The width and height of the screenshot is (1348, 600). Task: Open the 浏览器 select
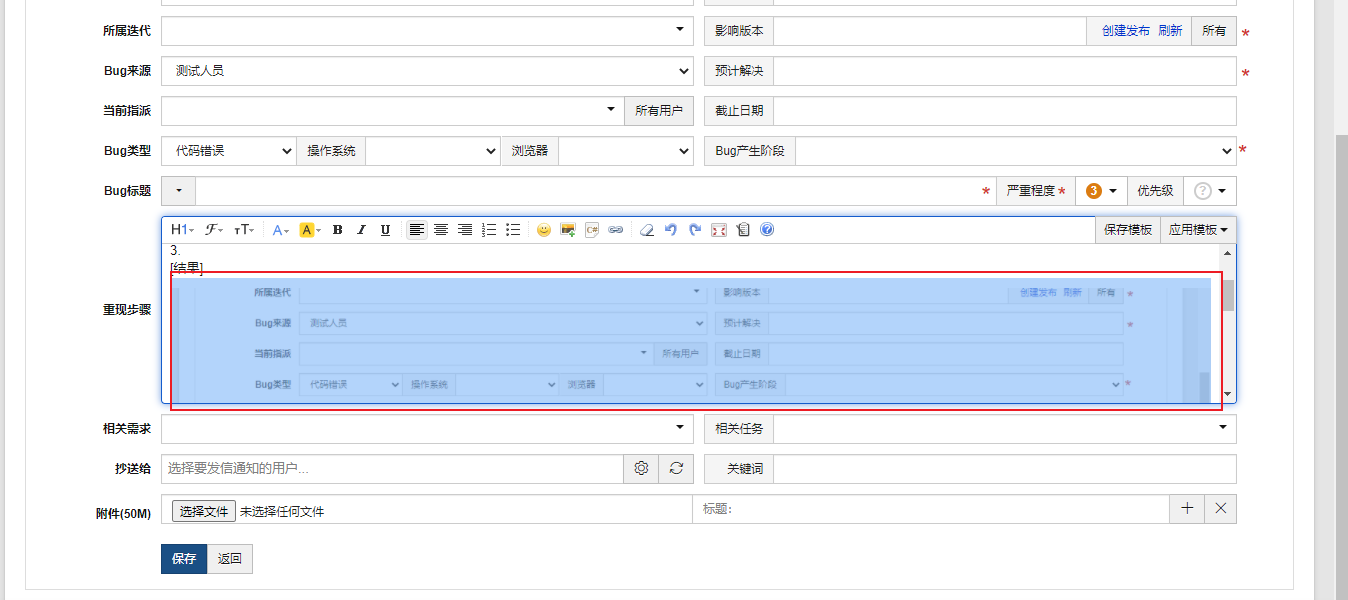point(625,151)
